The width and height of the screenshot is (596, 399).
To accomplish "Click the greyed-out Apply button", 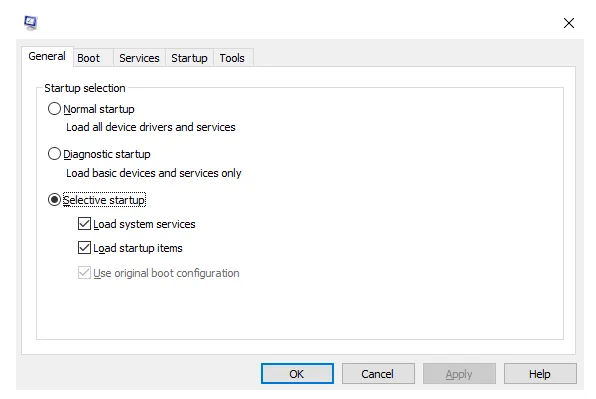I will 459,374.
